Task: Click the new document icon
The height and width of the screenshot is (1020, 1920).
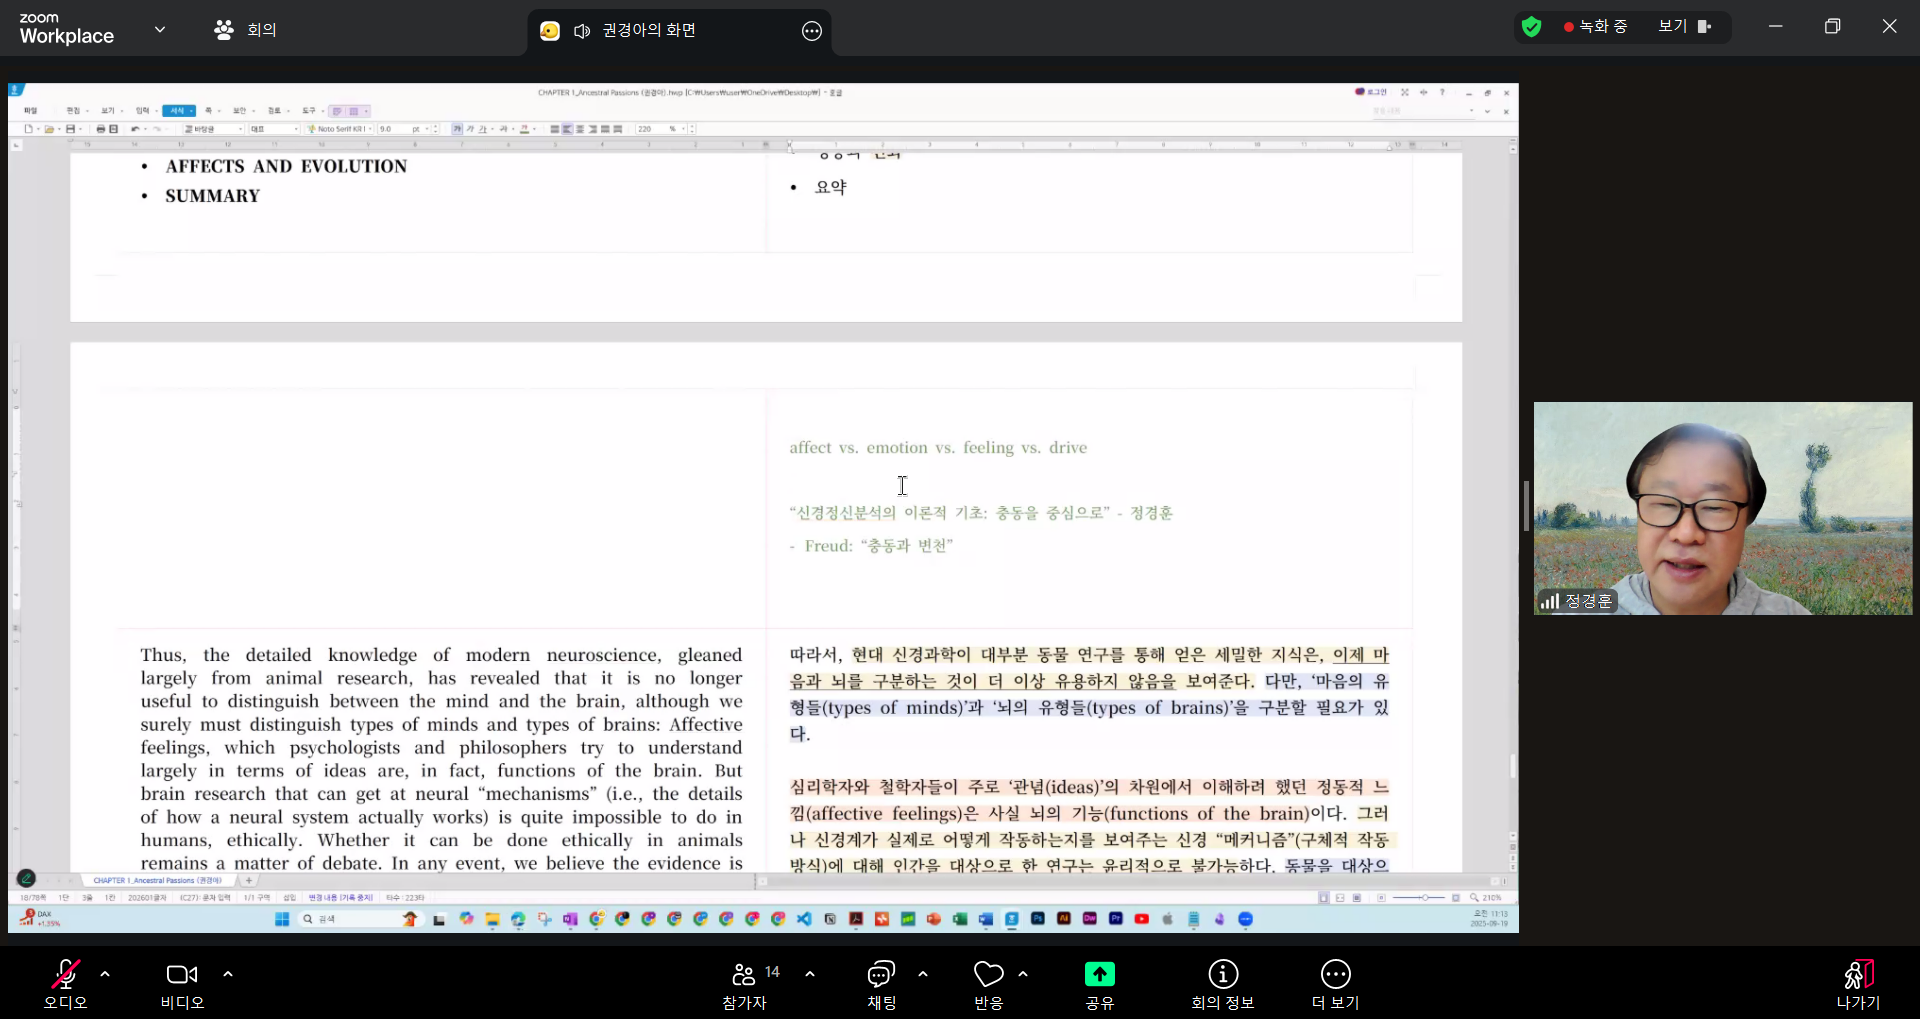Action: click(28, 129)
